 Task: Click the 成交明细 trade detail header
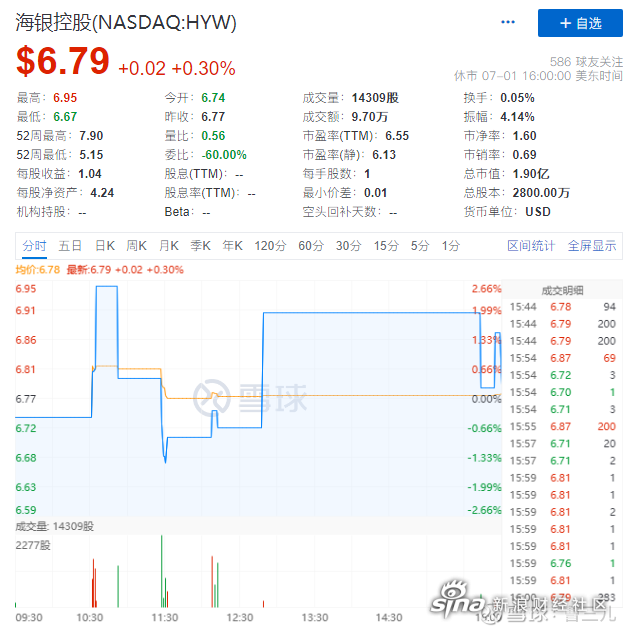562,290
